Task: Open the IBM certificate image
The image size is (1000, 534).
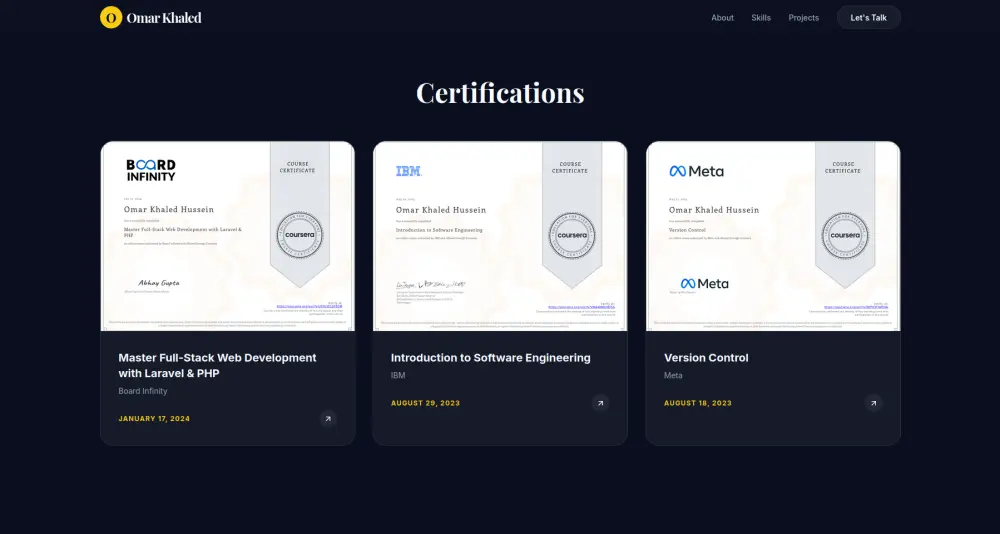Action: click(500, 236)
